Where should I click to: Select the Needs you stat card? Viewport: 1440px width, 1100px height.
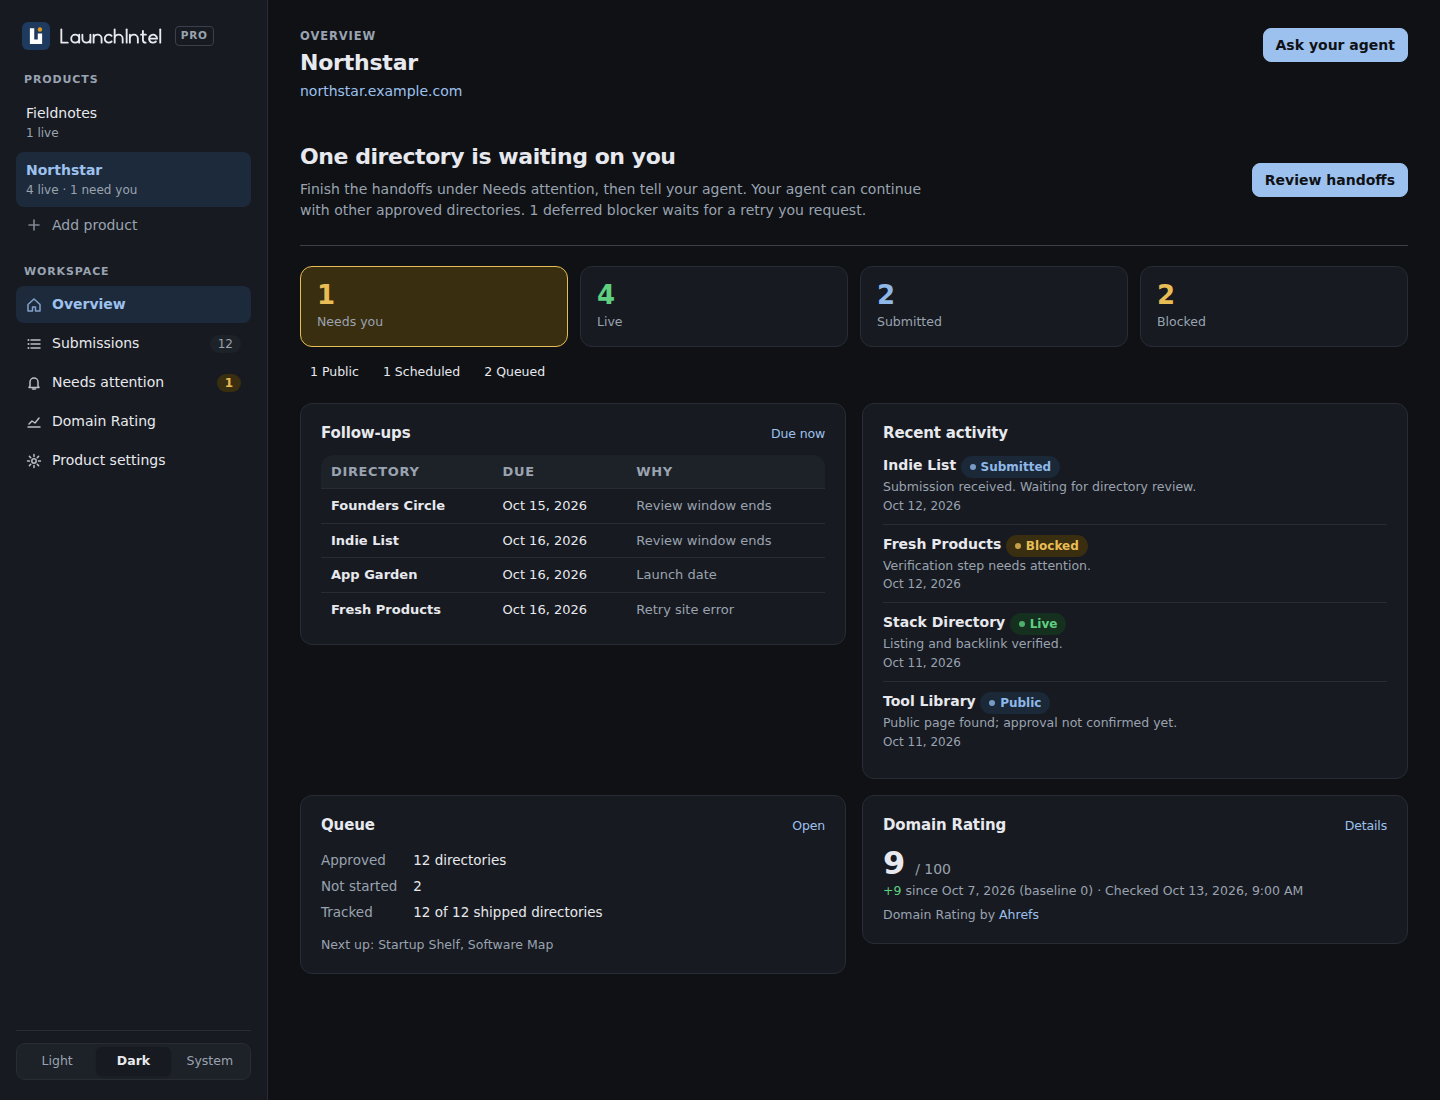434,307
